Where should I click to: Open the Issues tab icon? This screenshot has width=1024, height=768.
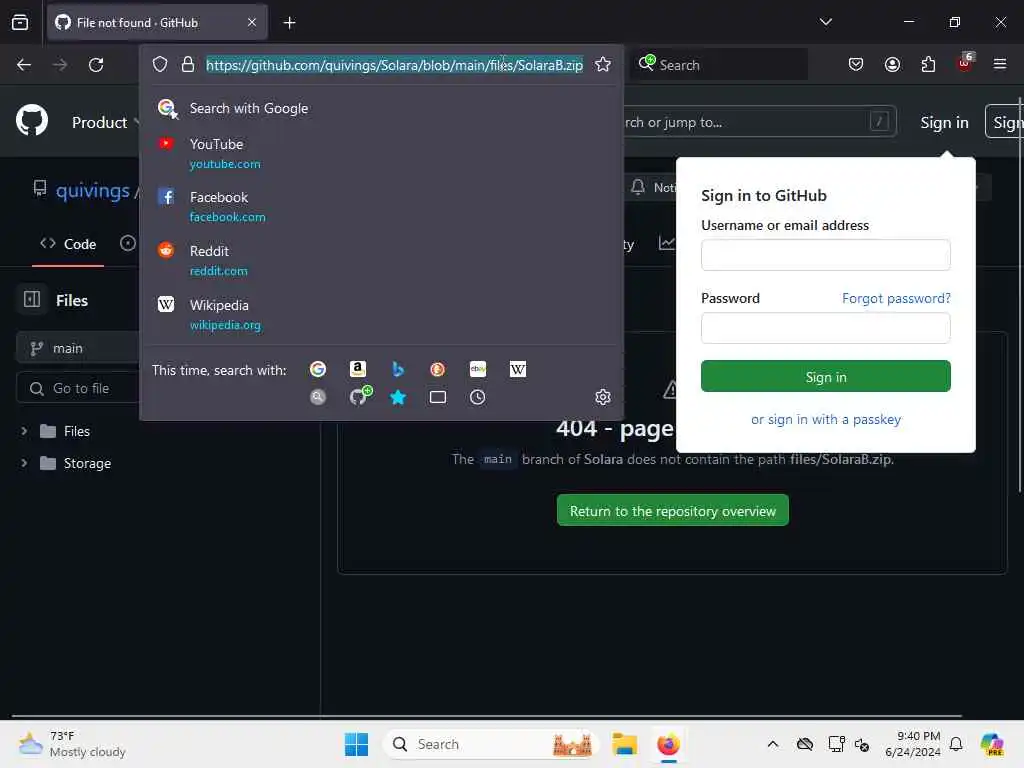click(x=128, y=243)
